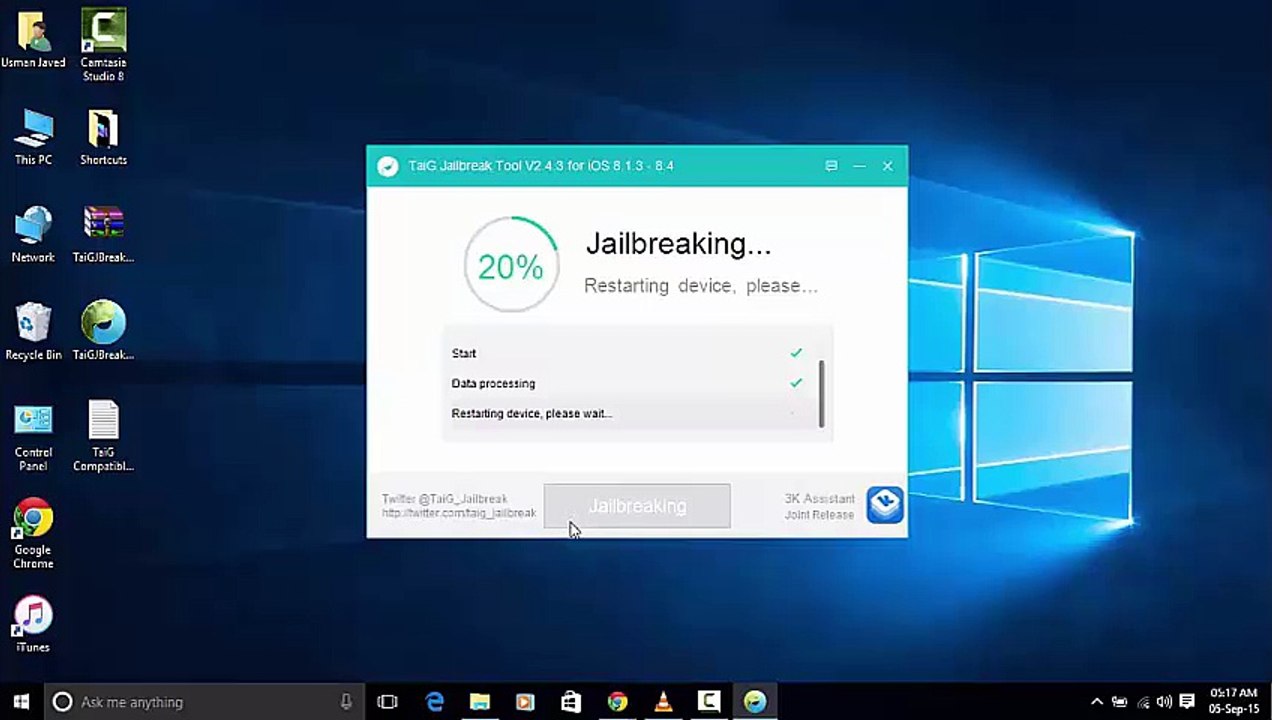Open Camtasia from the taskbar

[x=709, y=702]
